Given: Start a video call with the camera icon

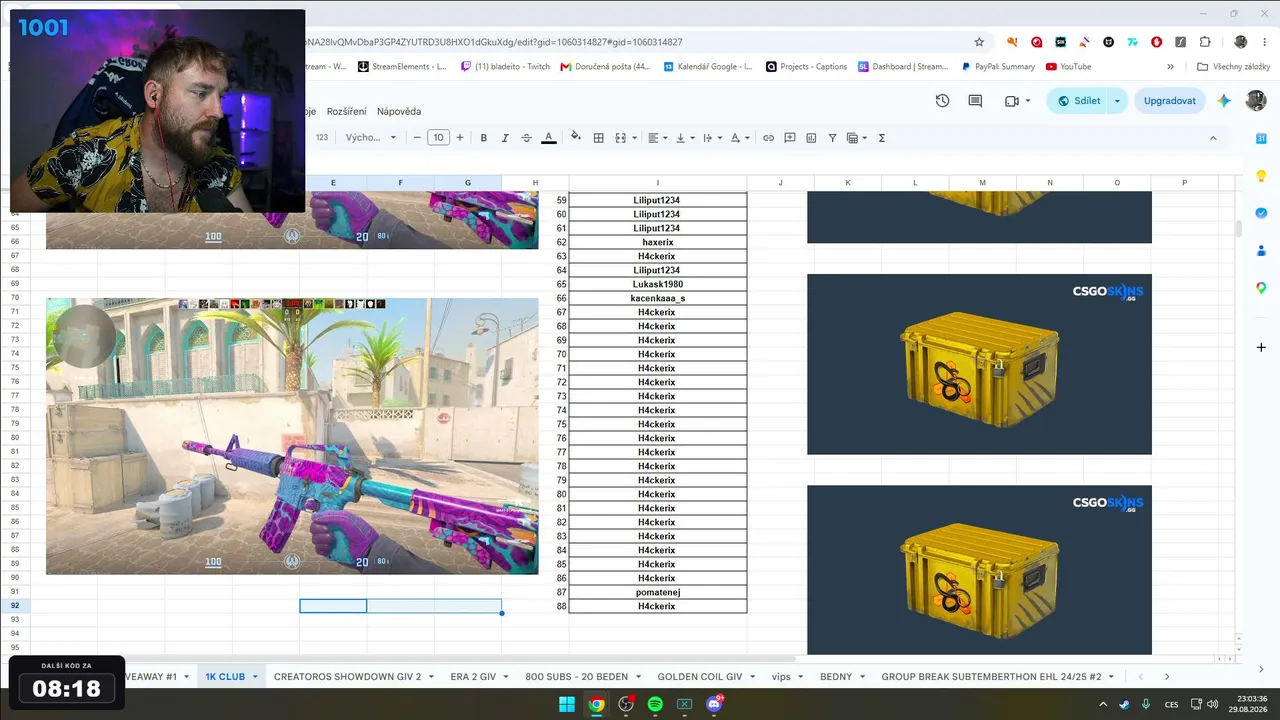Looking at the screenshot, I should pyautogui.click(x=1012, y=101).
